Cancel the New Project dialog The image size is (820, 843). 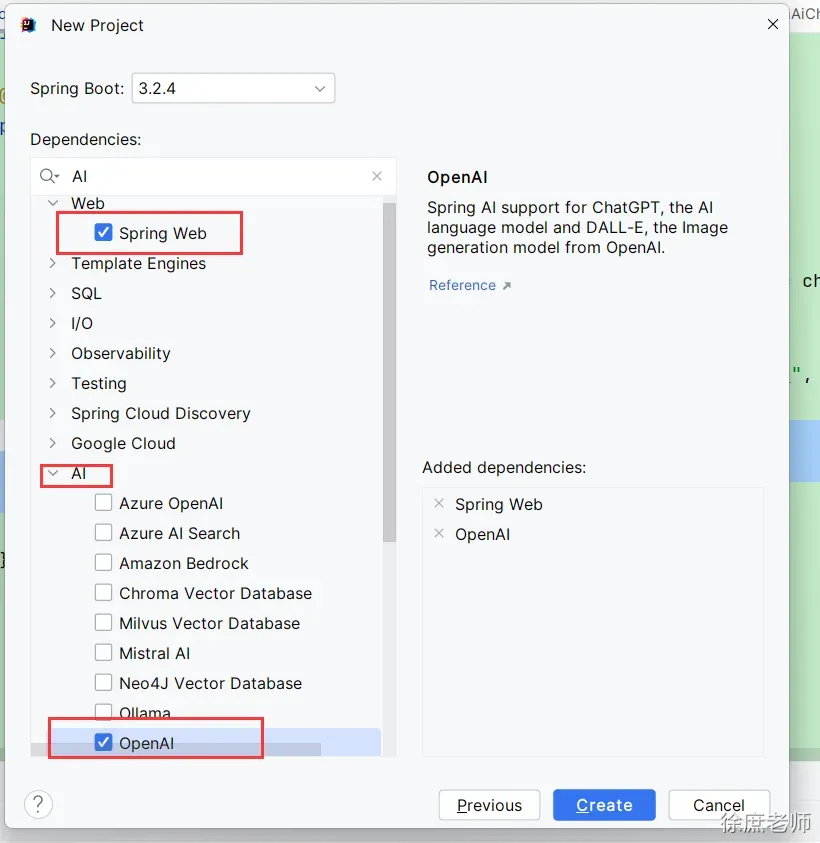click(719, 805)
